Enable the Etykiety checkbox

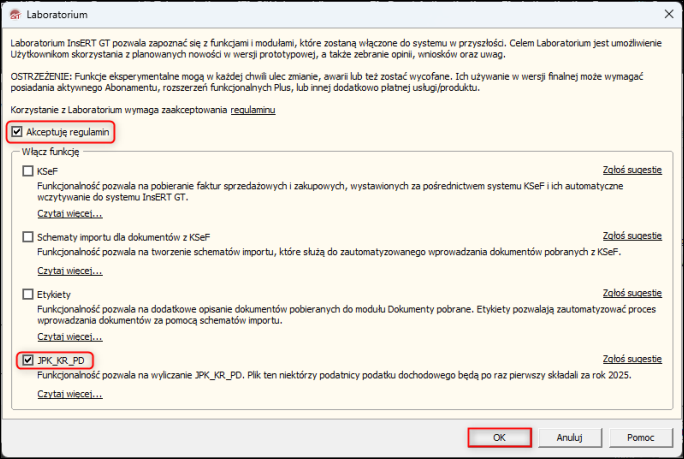28,294
